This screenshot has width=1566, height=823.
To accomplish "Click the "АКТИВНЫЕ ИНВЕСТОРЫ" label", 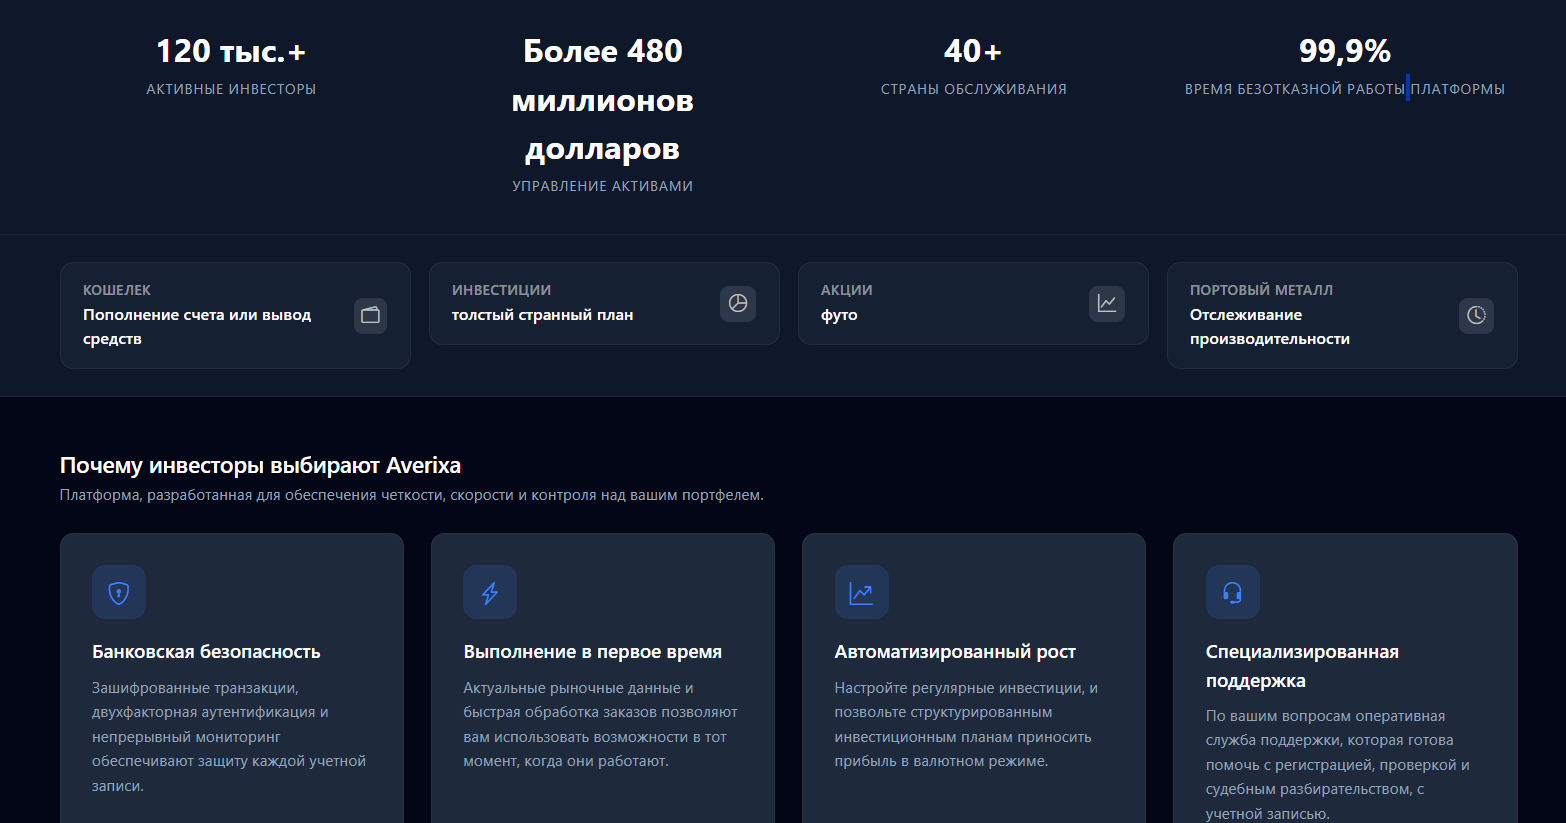I will point(231,89).
